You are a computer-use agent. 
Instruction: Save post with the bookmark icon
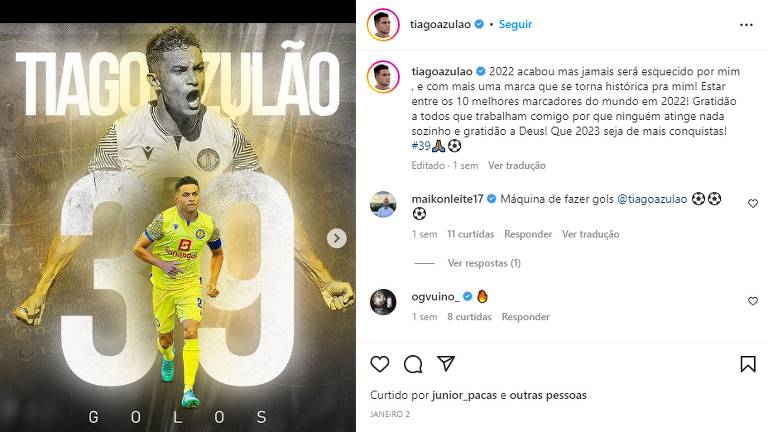(748, 364)
